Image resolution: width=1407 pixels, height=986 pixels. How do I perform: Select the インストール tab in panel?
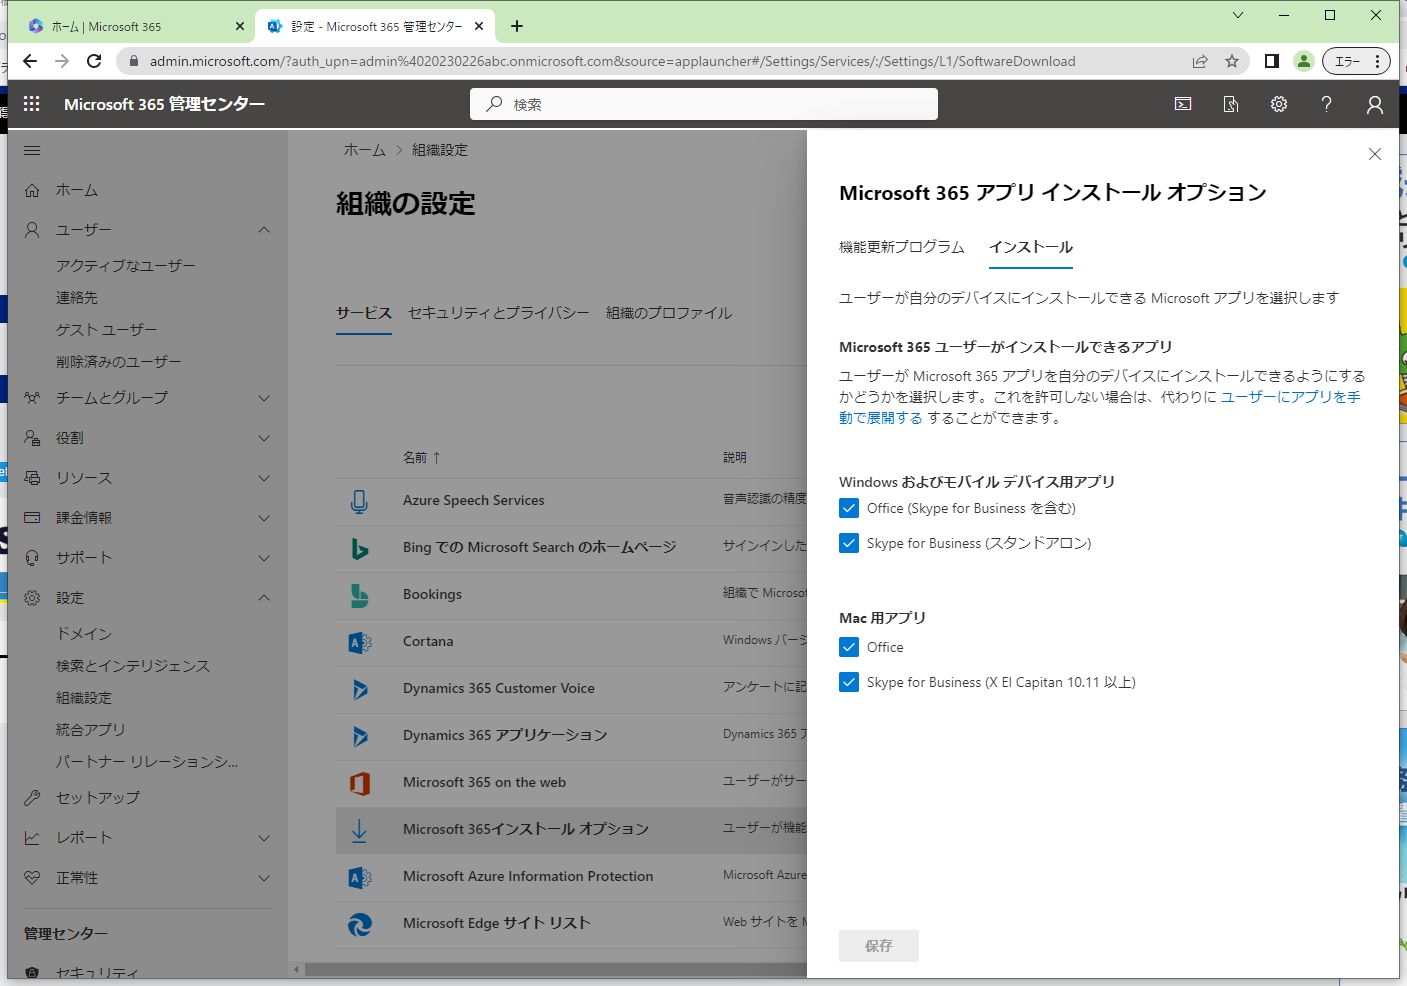point(1031,247)
